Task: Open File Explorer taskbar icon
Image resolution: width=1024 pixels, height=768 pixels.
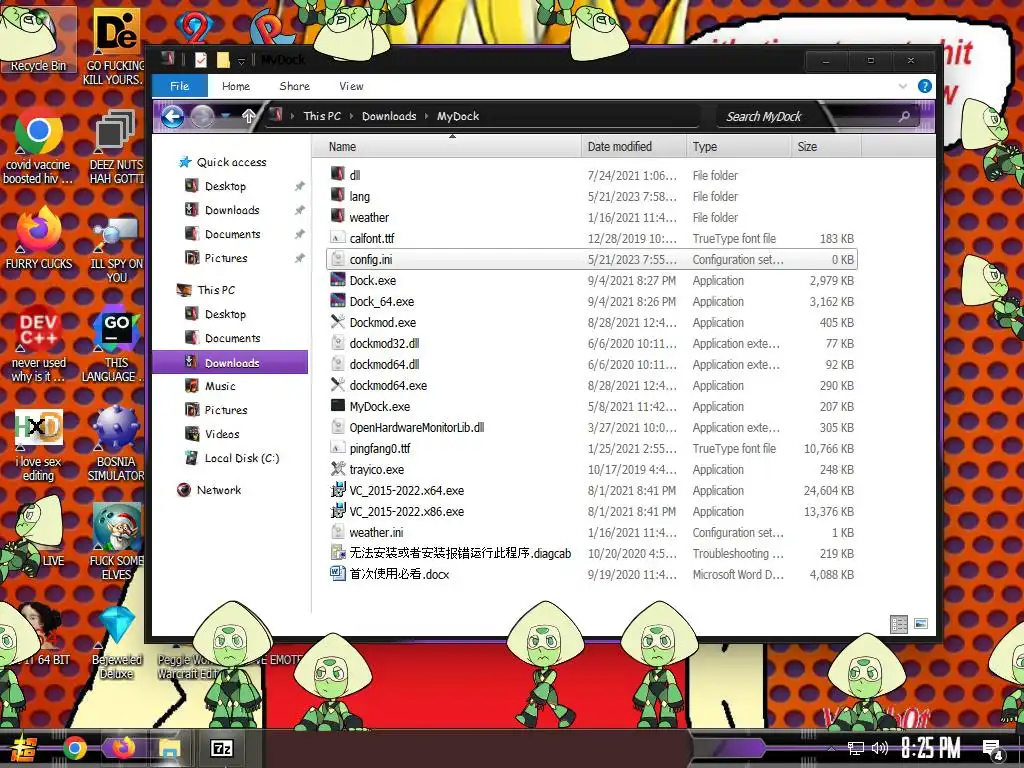Action: tap(170, 748)
